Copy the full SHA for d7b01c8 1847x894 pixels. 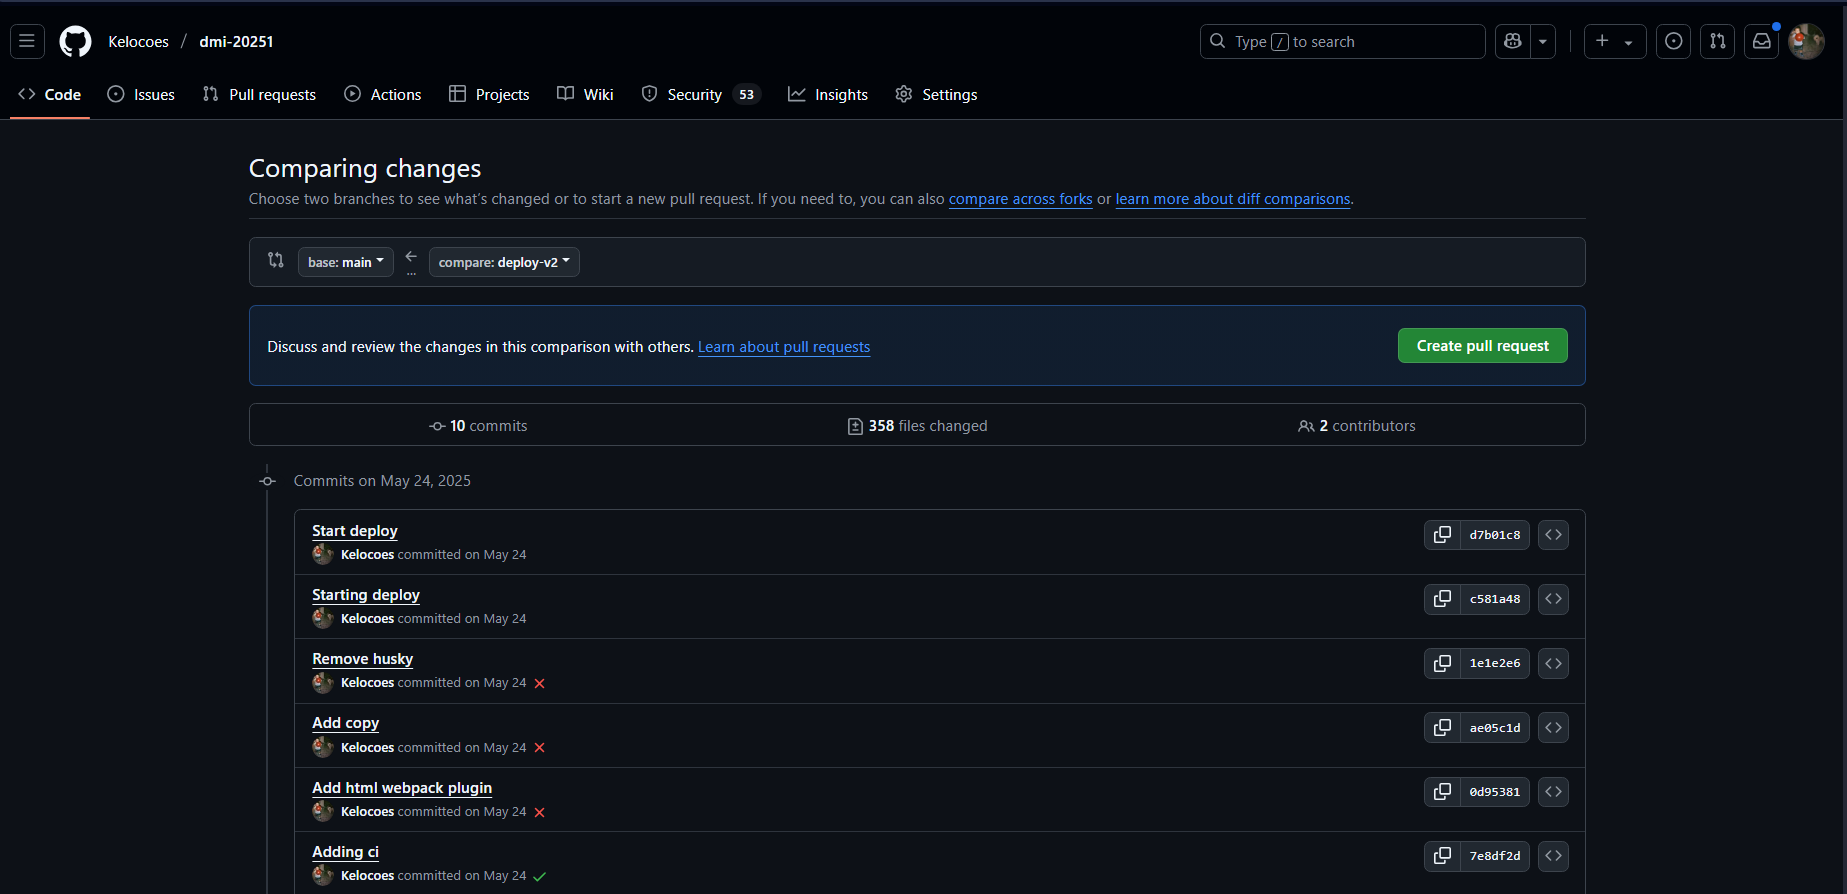click(x=1442, y=535)
